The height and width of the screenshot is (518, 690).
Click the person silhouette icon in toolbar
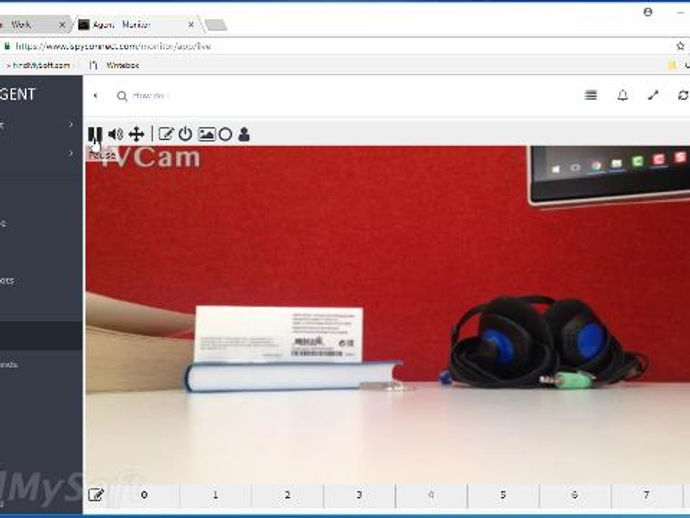[244, 134]
